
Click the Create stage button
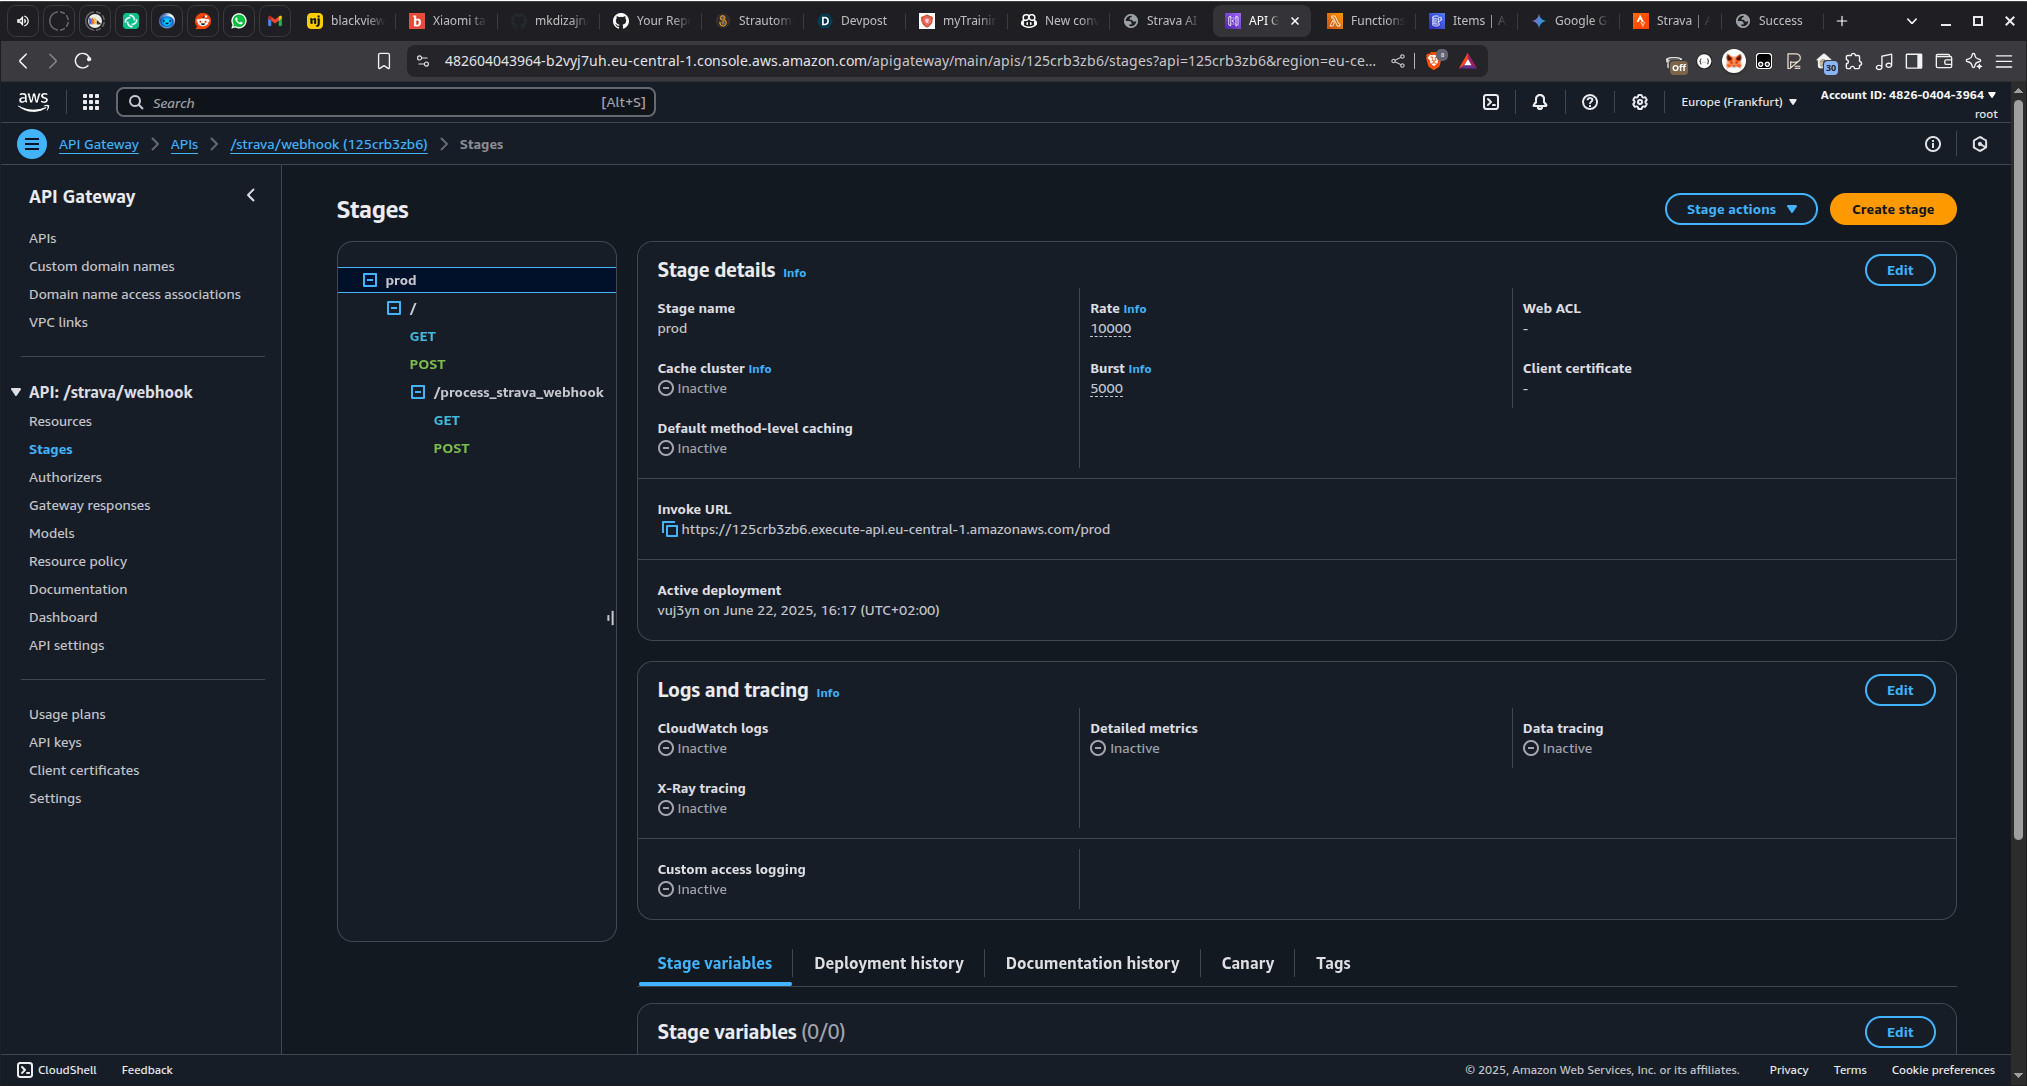tap(1892, 209)
